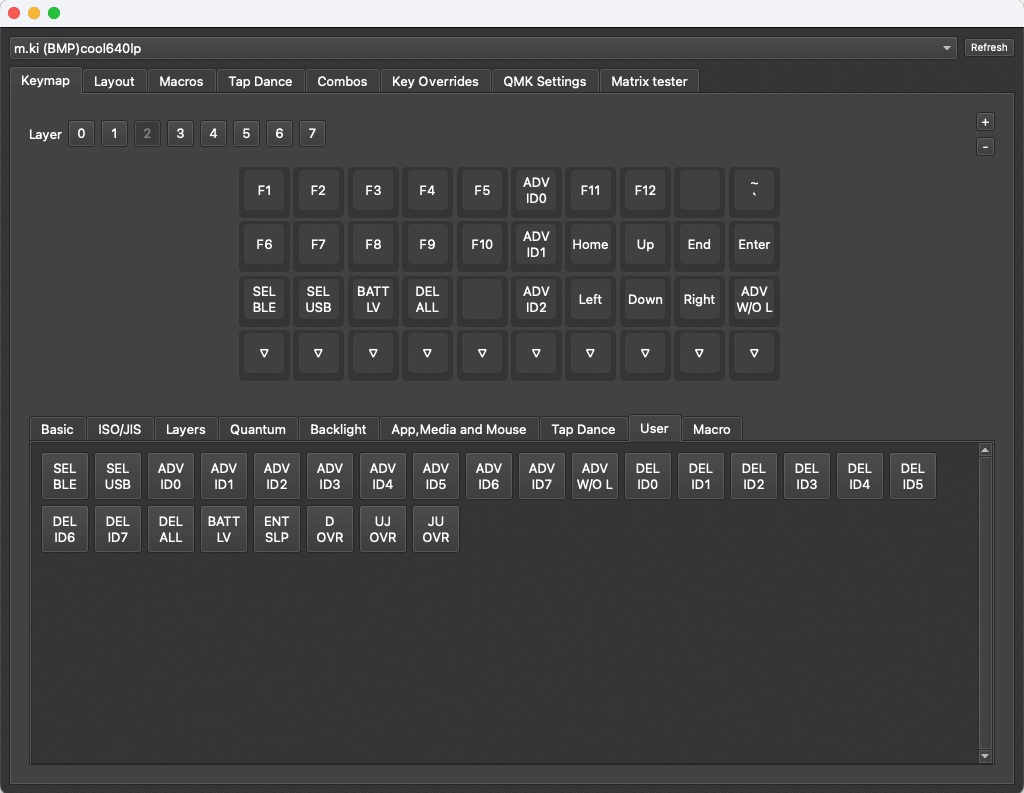
Task: Pick DEL ID0 keycode
Action: point(647,476)
